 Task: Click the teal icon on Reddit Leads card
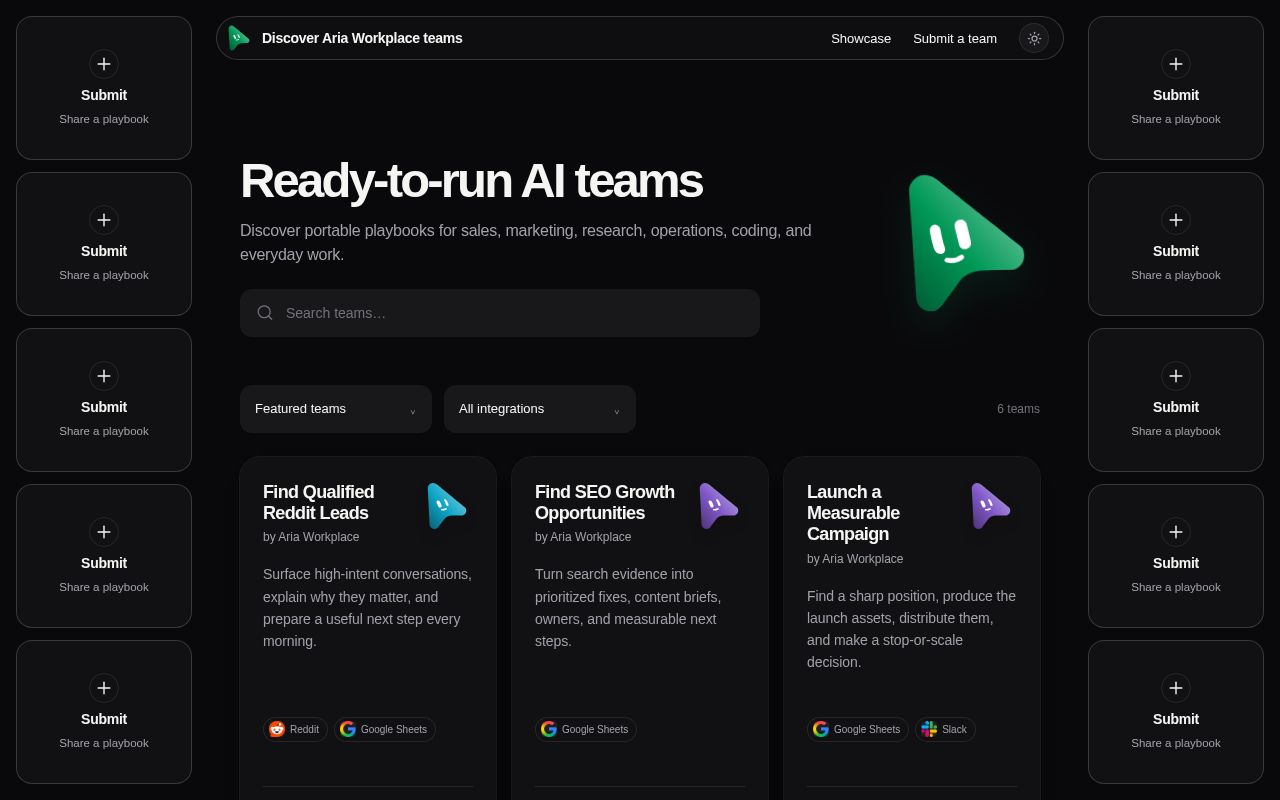(x=446, y=506)
